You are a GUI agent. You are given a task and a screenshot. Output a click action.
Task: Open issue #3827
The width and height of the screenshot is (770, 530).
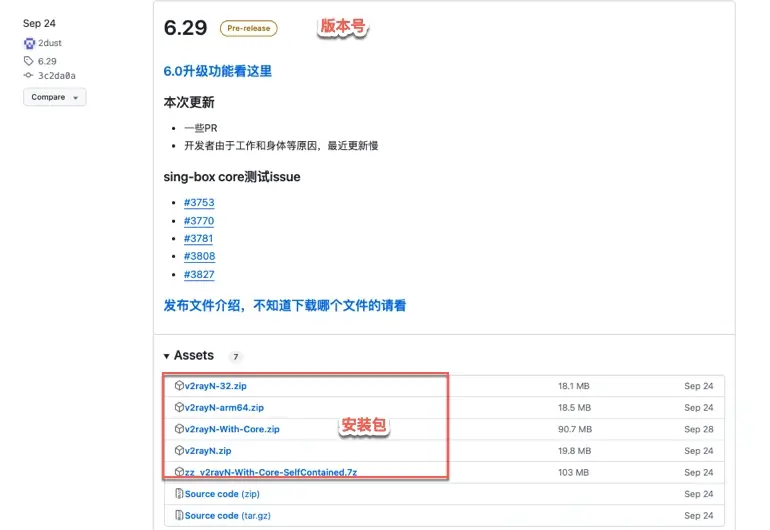tap(199, 274)
